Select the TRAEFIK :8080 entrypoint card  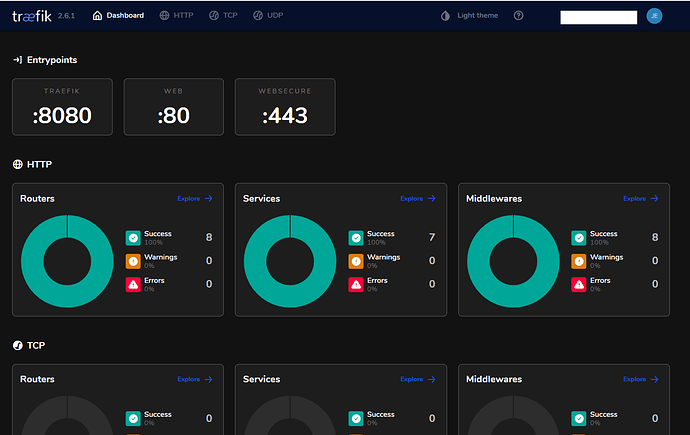(62, 107)
